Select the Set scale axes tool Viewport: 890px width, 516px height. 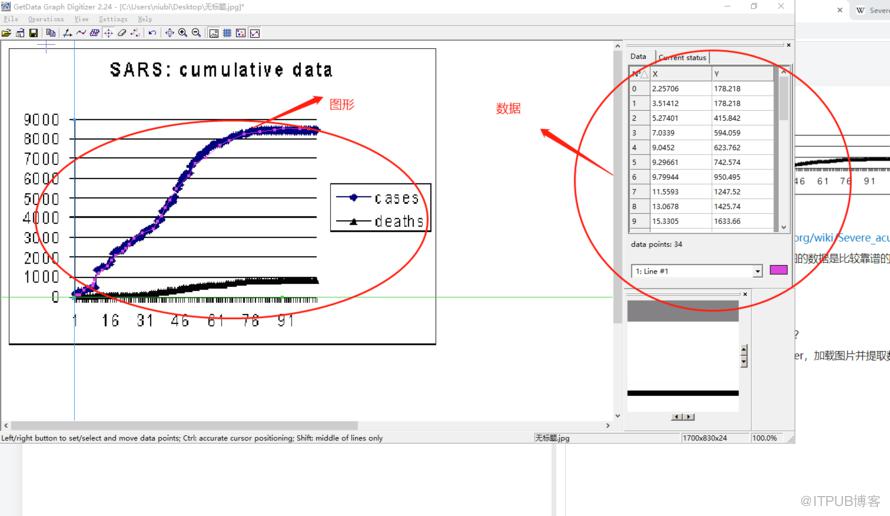coord(67,33)
